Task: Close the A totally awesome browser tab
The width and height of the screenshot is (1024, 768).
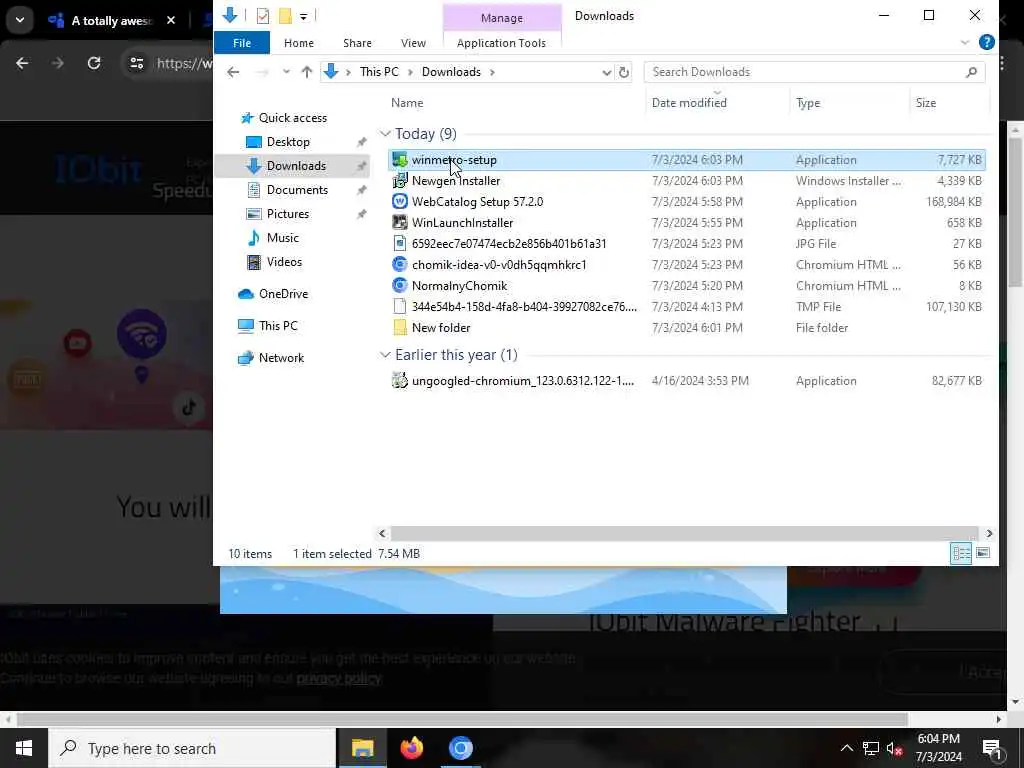Action: tap(170, 20)
